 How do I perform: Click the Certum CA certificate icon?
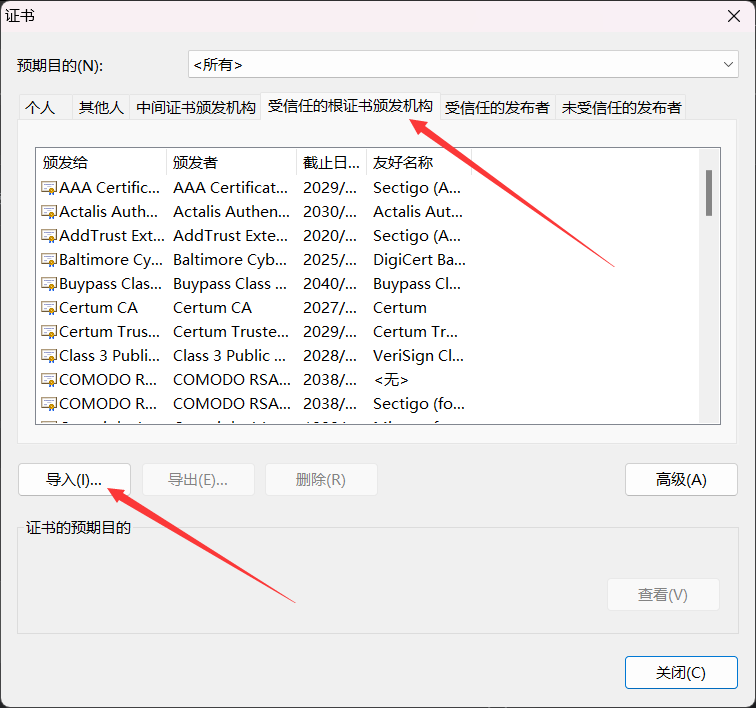[x=49, y=308]
